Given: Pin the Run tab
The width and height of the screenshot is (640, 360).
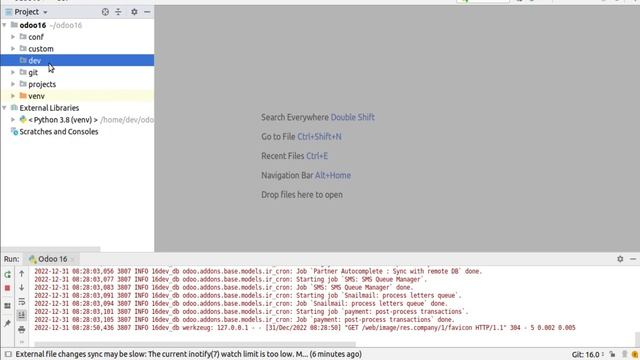Looking at the screenshot, I should pyautogui.click(x=7, y=323).
